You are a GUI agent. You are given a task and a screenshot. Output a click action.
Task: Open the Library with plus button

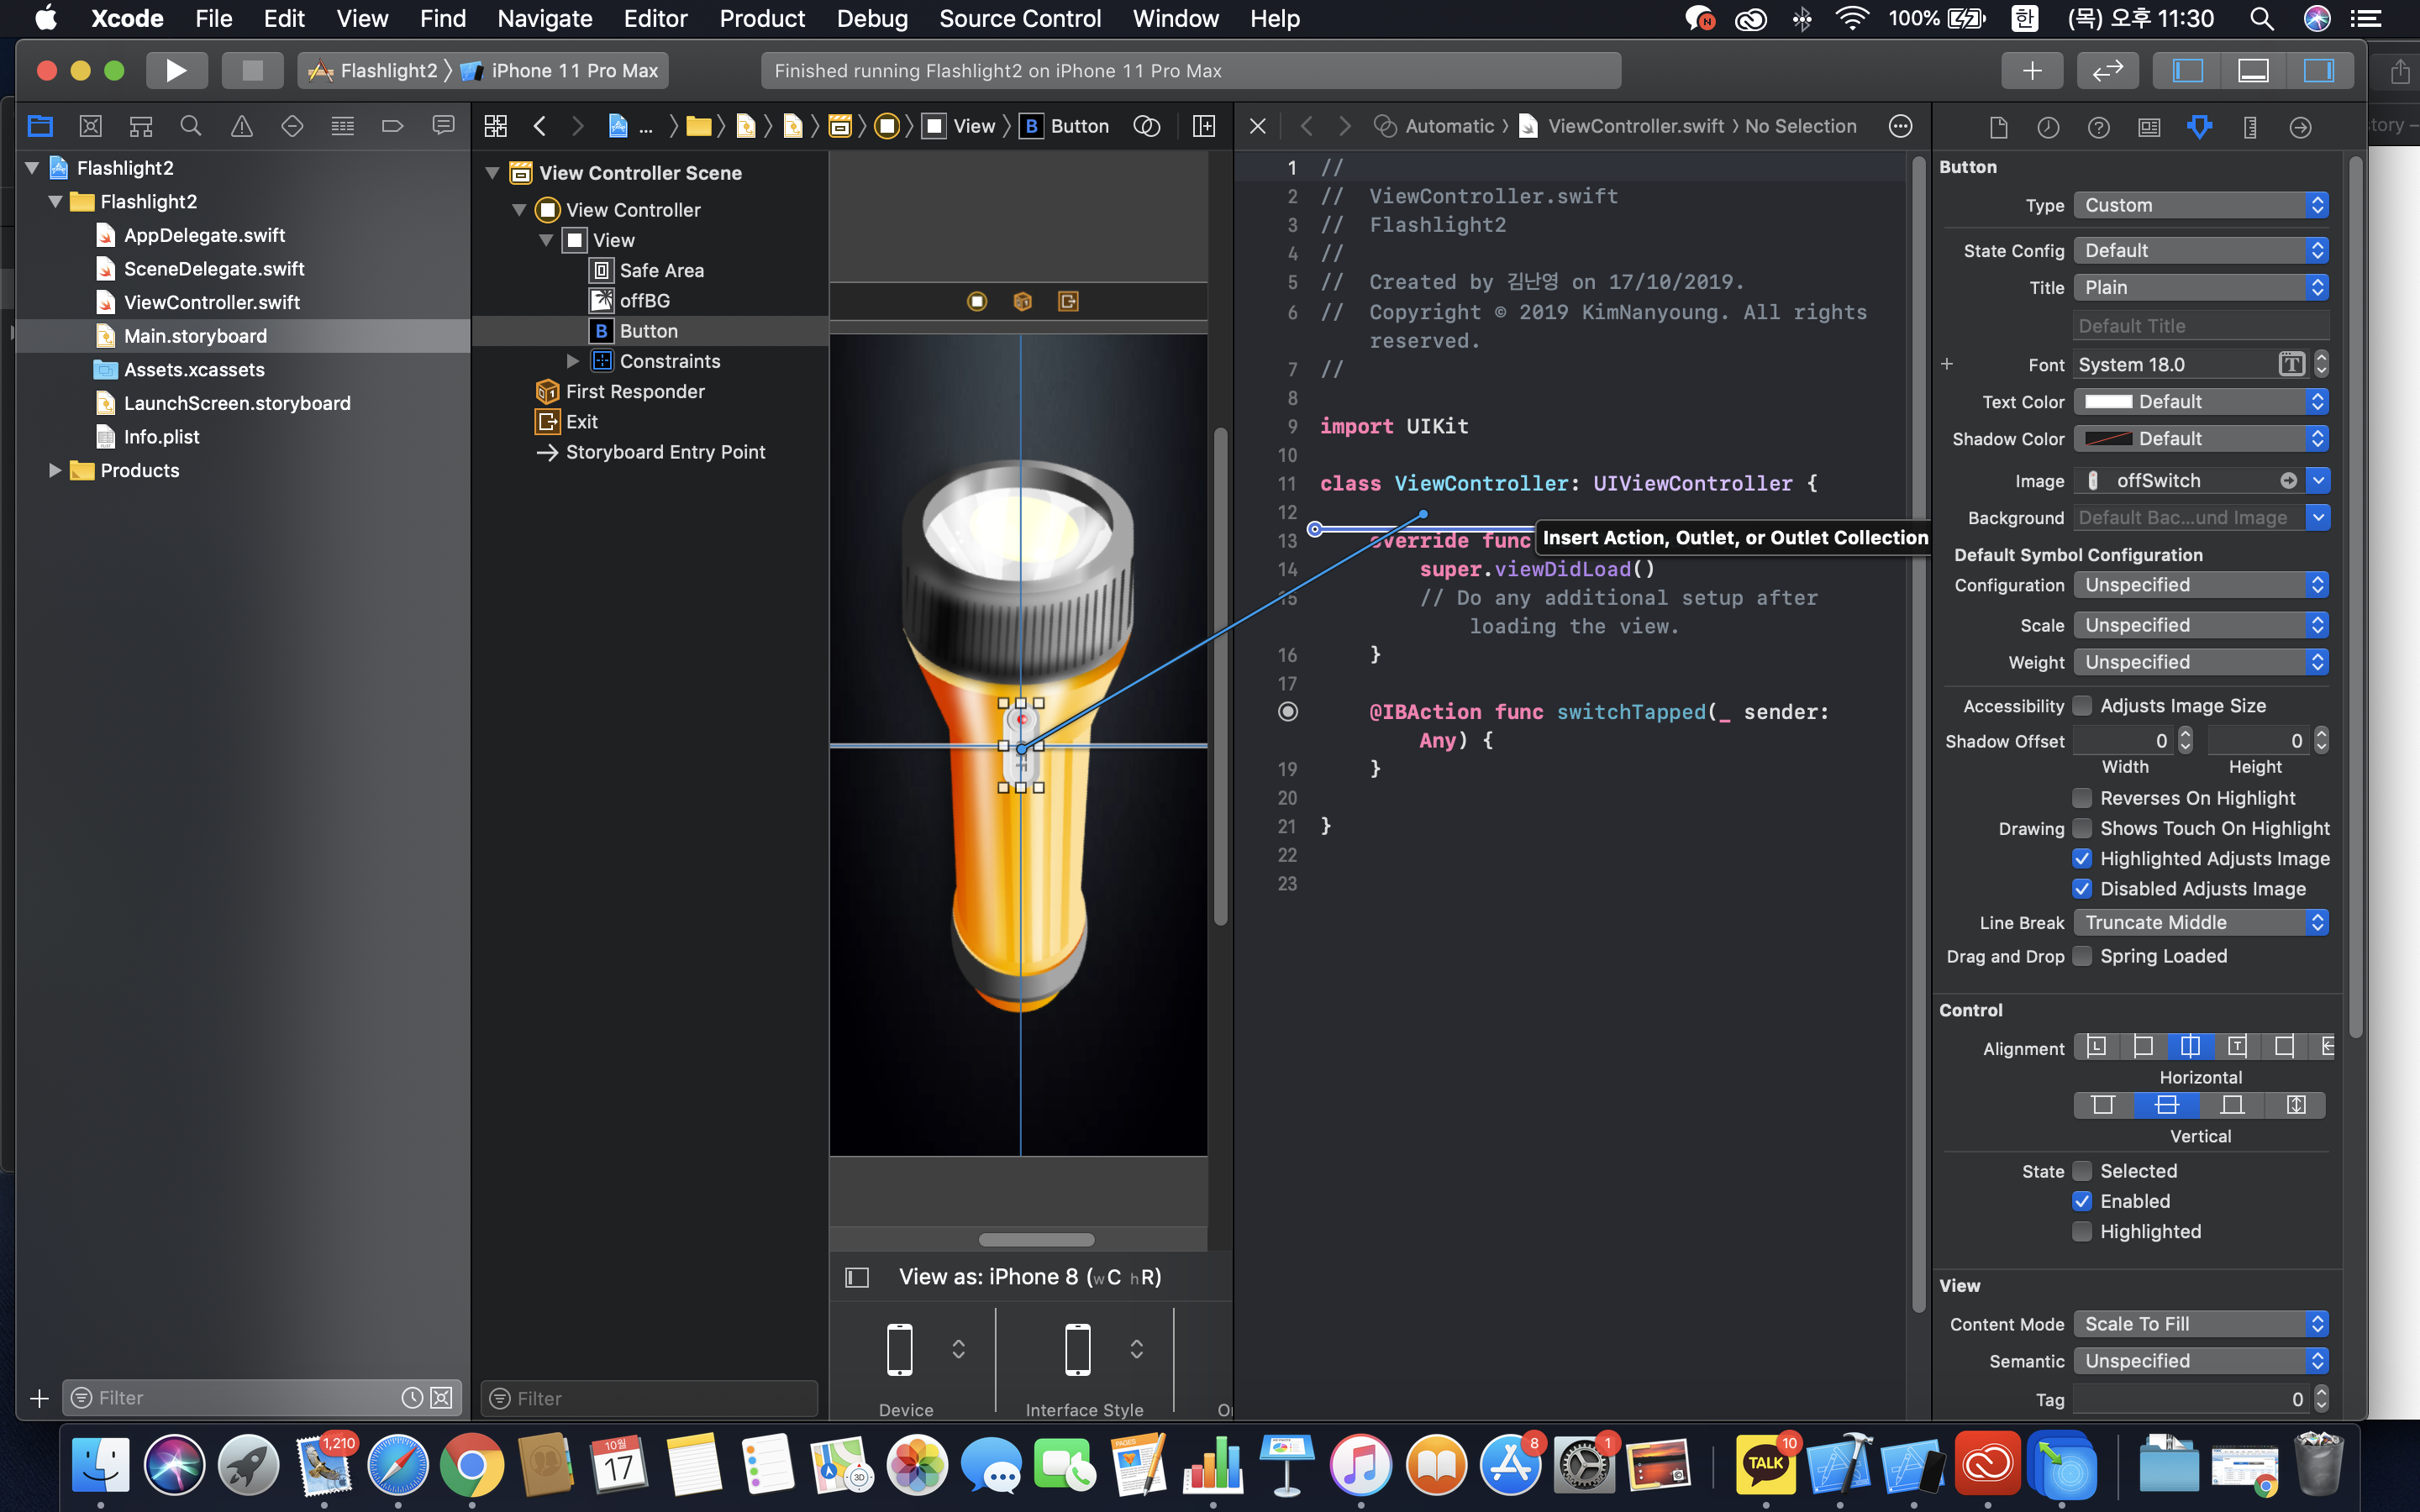pyautogui.click(x=2032, y=70)
